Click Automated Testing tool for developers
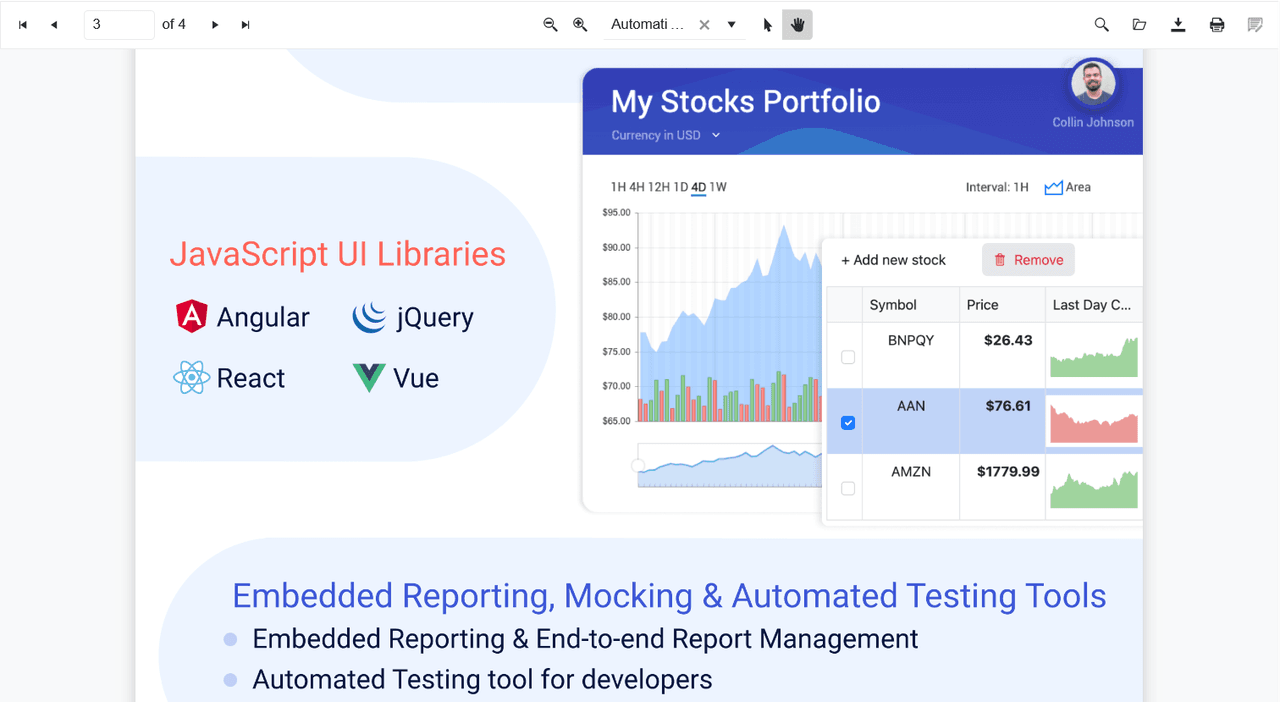1280x702 pixels. coord(482,680)
